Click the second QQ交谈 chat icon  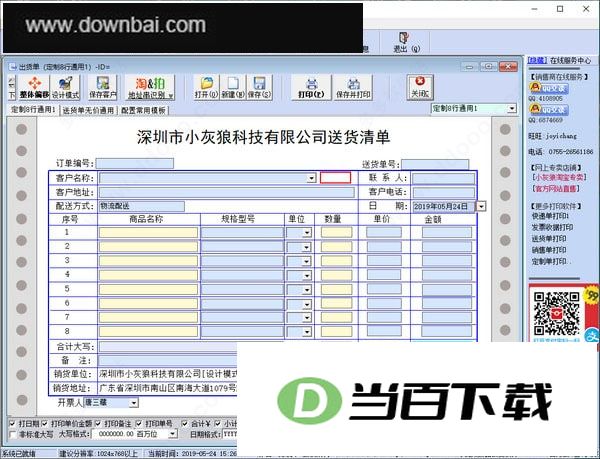tap(549, 110)
